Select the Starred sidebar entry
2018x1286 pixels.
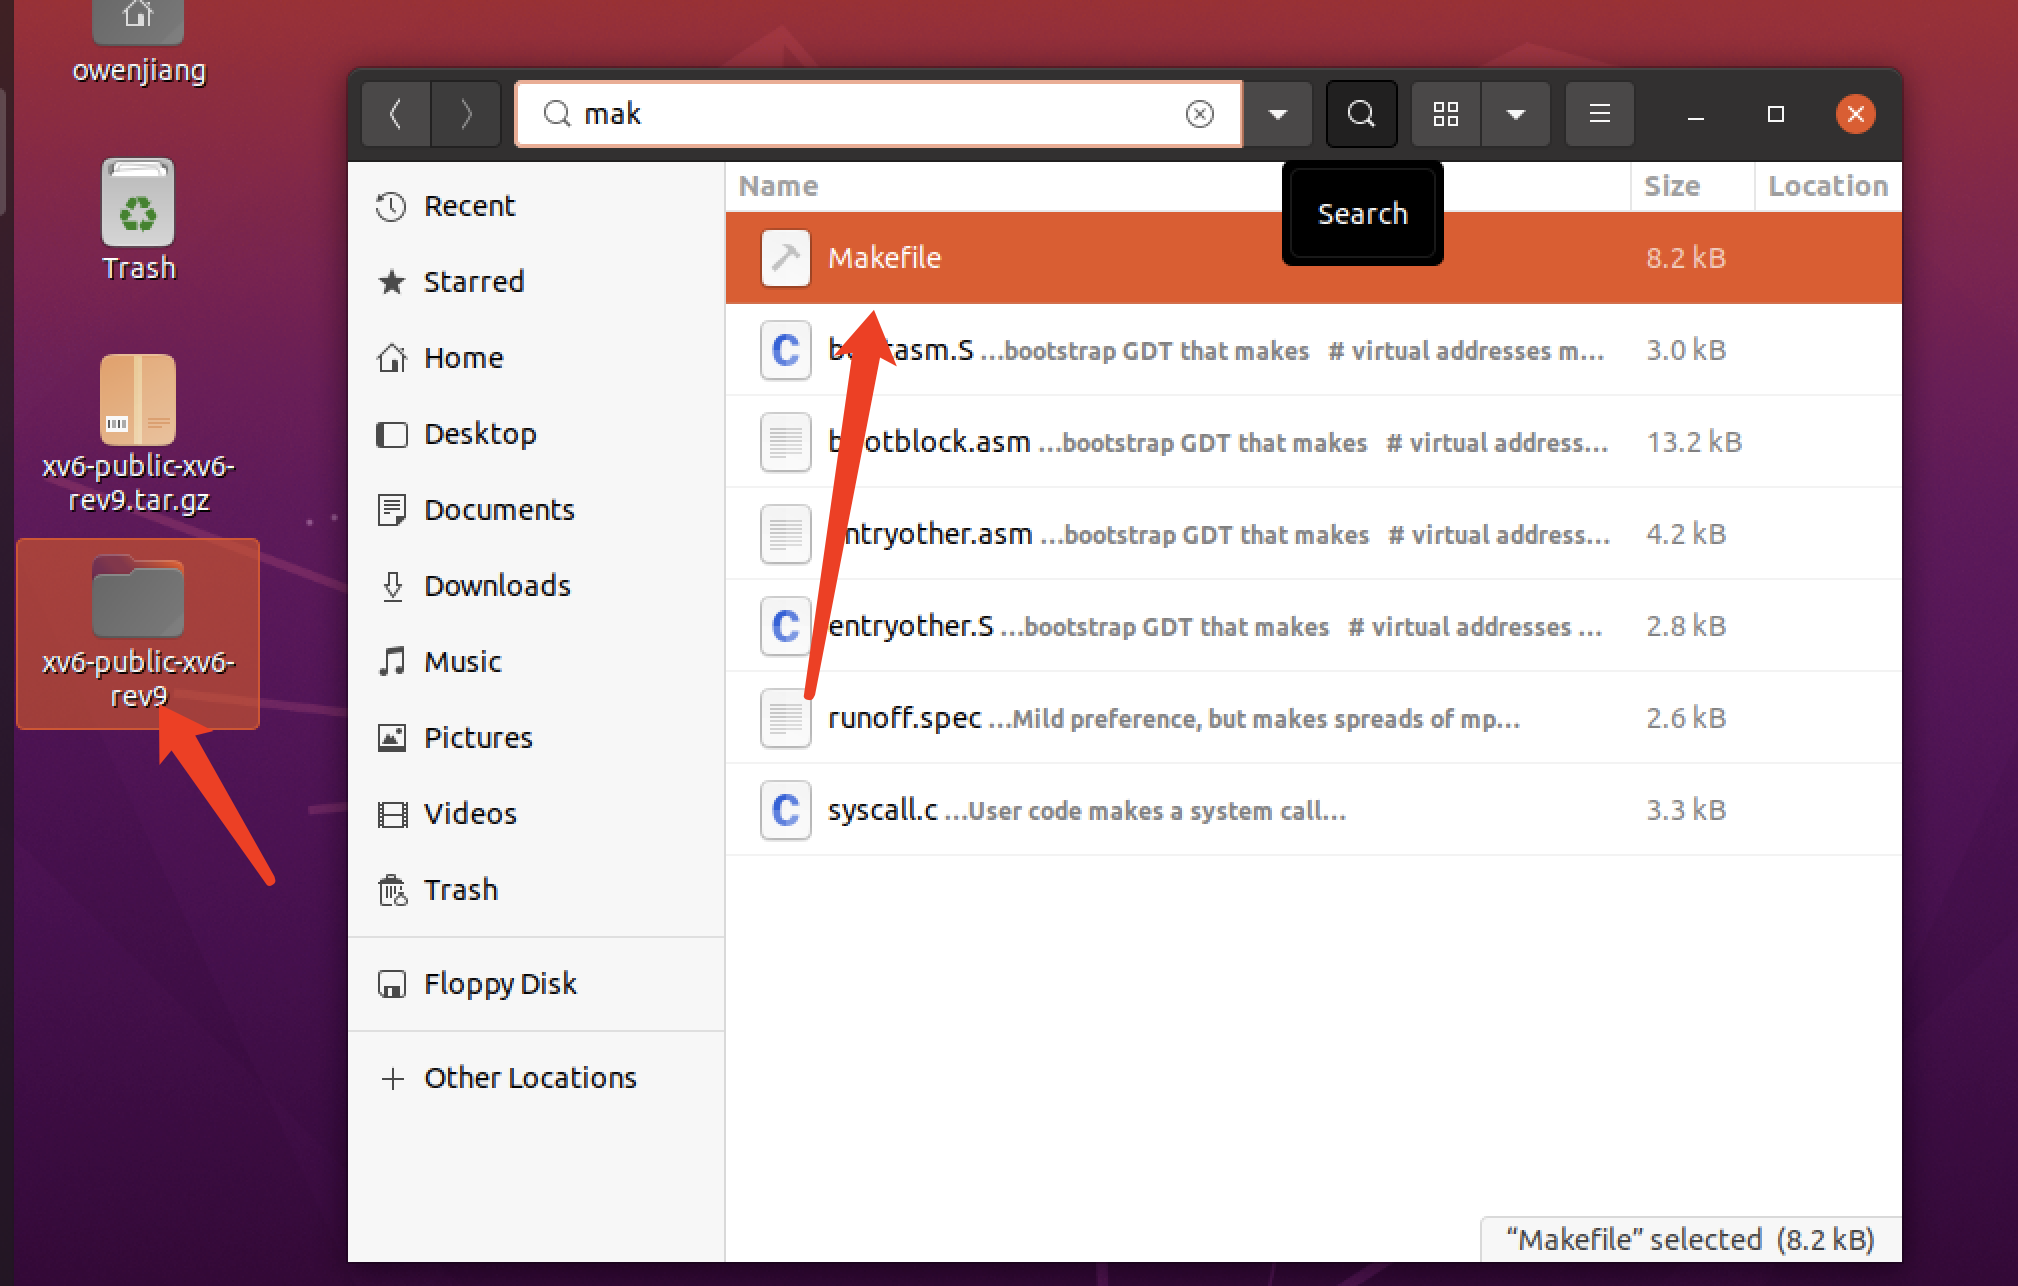pyautogui.click(x=474, y=281)
